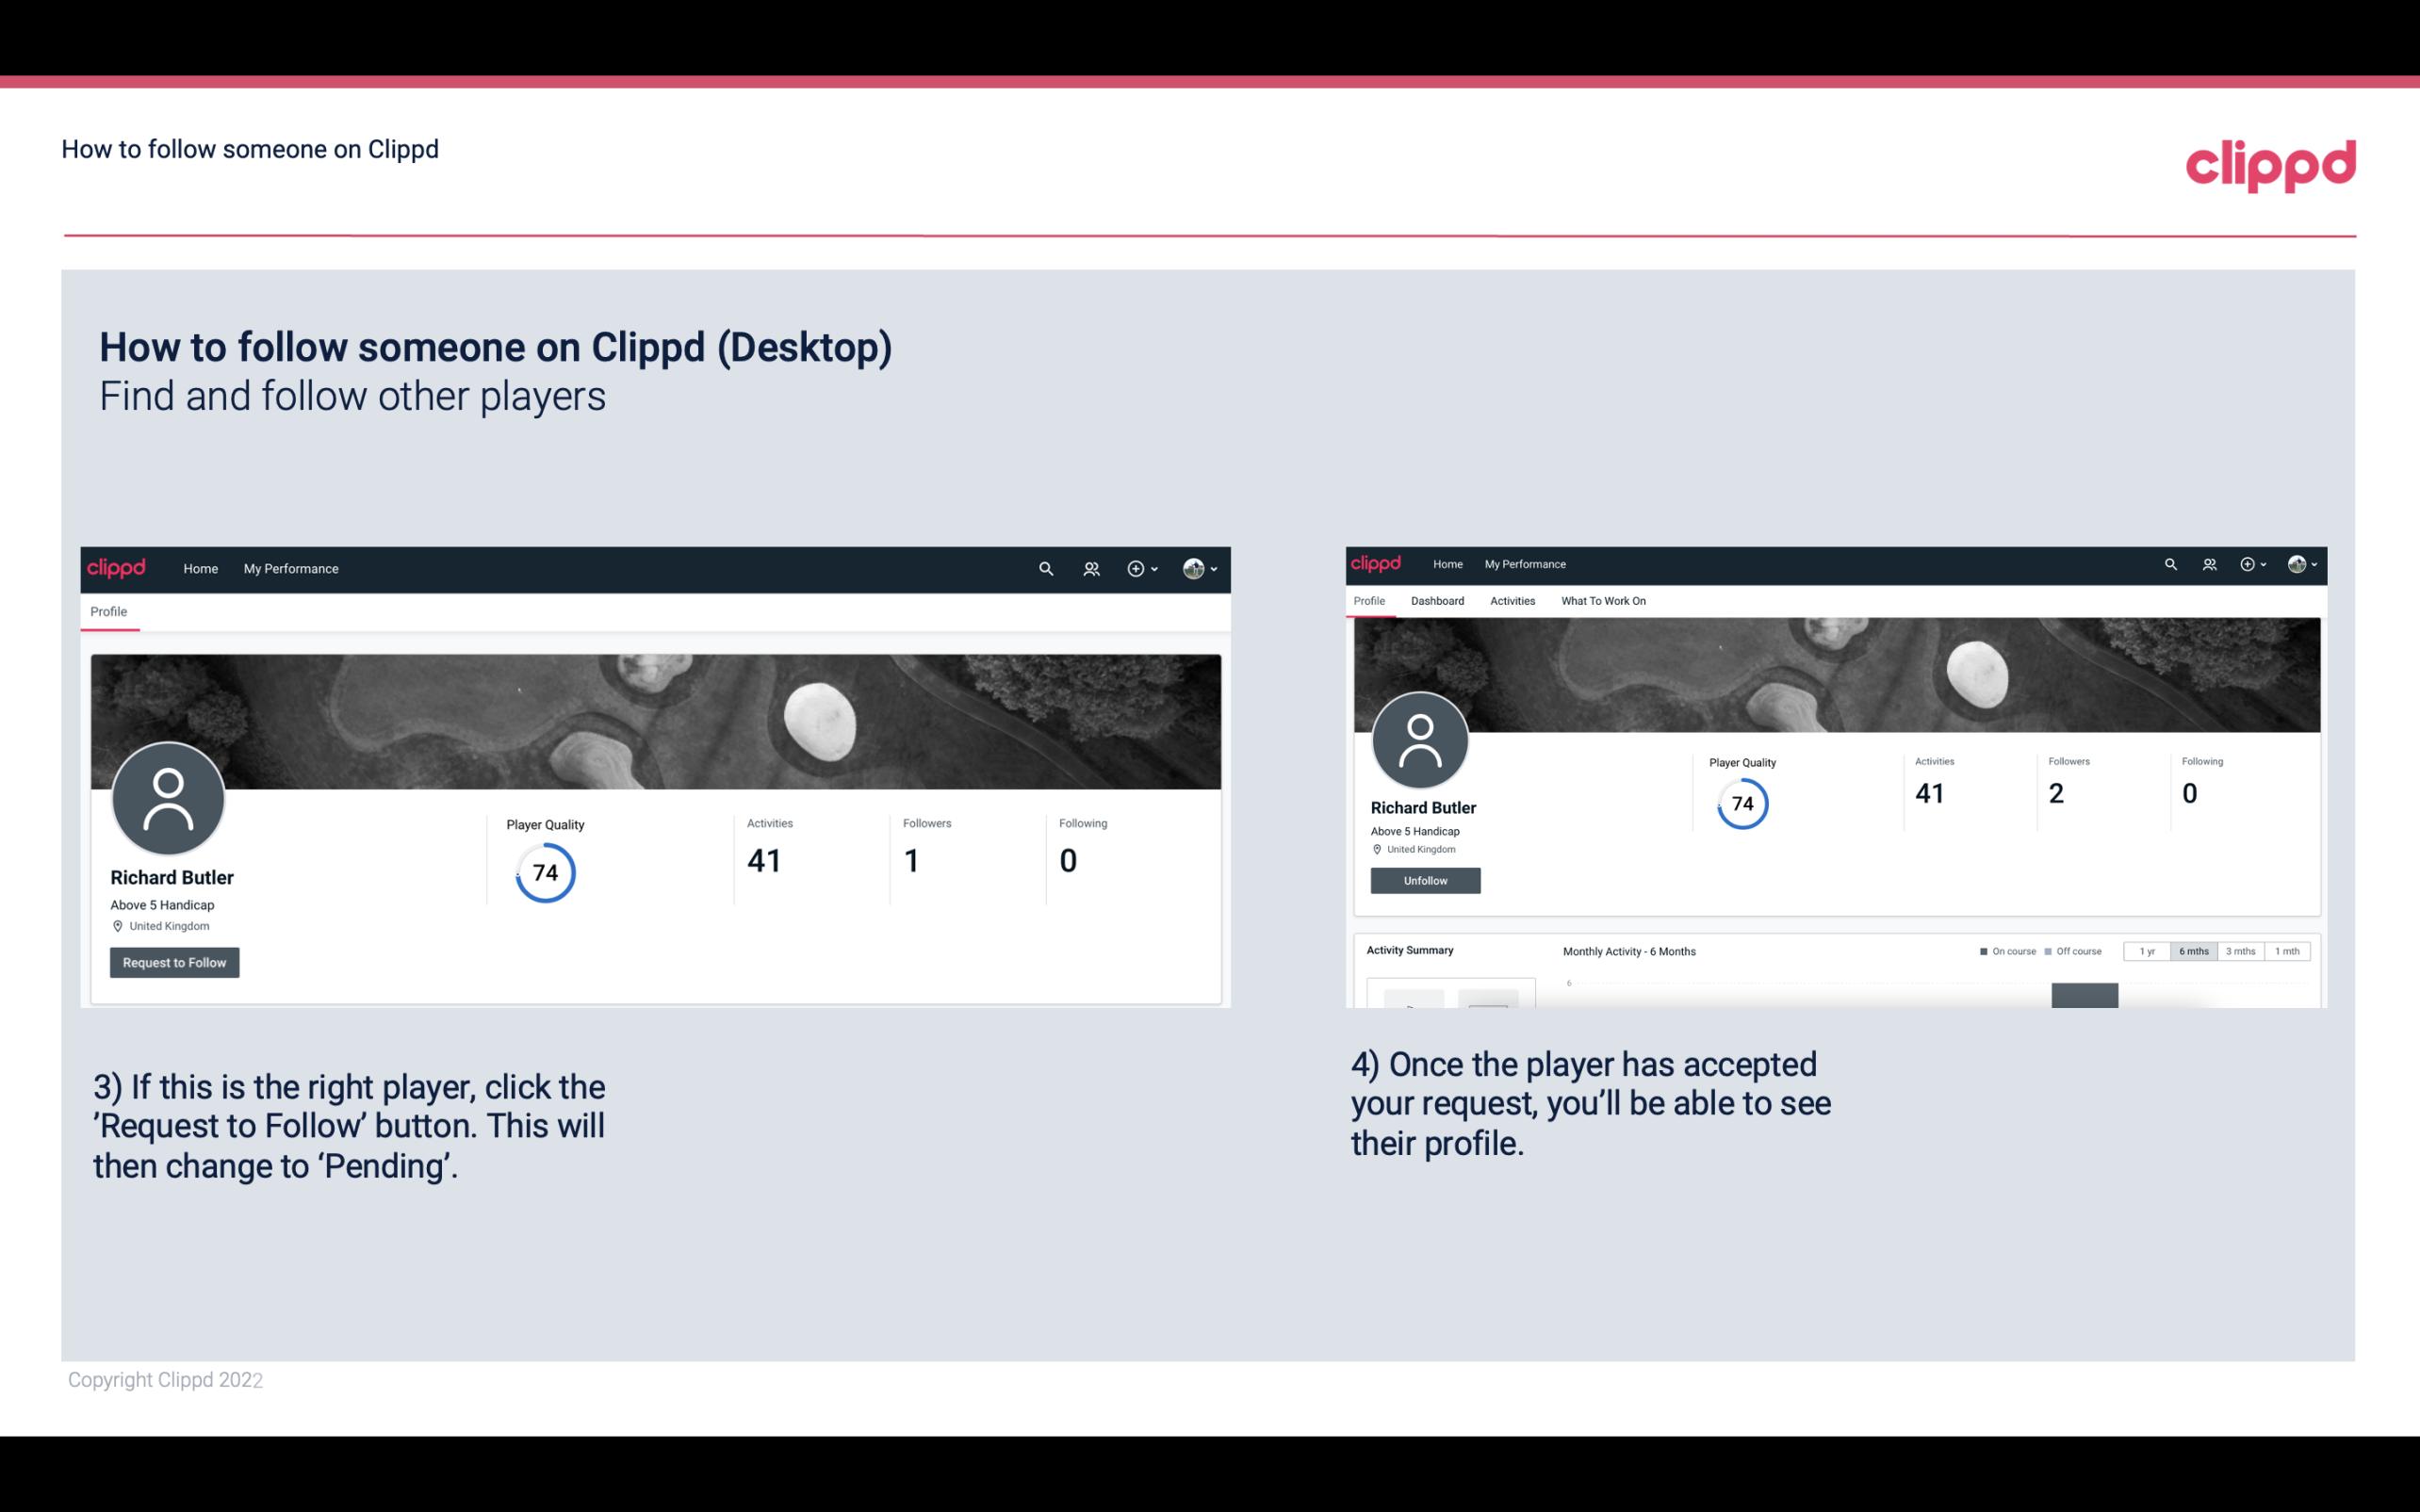Select the Player Quality score icon
Image resolution: width=2420 pixels, height=1512 pixels.
[546, 872]
